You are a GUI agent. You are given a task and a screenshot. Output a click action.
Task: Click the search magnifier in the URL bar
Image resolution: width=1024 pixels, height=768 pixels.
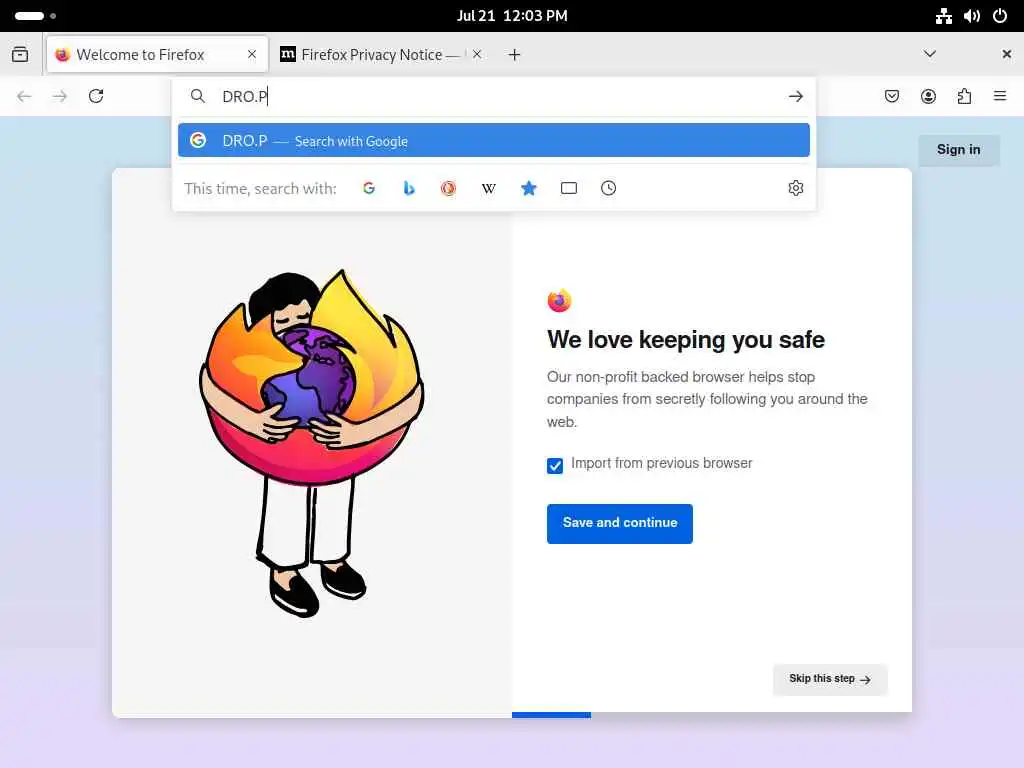198,97
